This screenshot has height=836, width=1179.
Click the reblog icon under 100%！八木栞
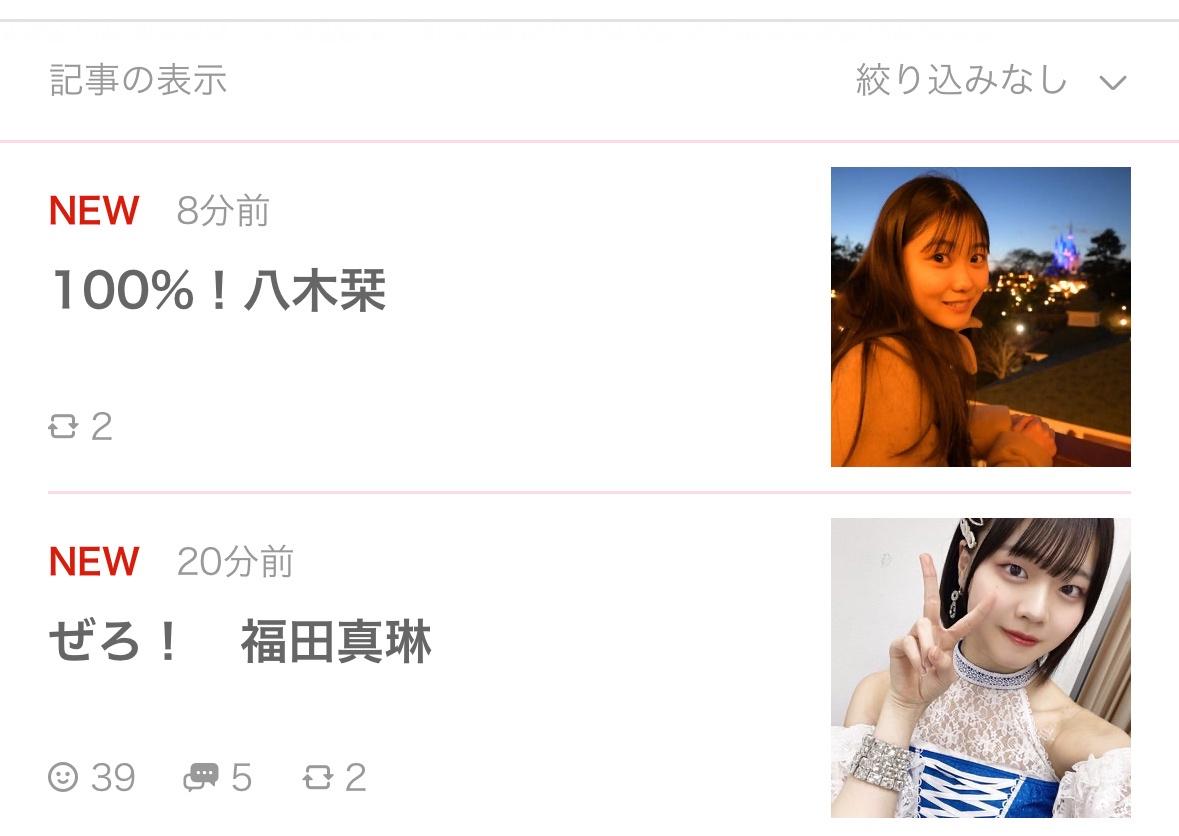[x=63, y=427]
